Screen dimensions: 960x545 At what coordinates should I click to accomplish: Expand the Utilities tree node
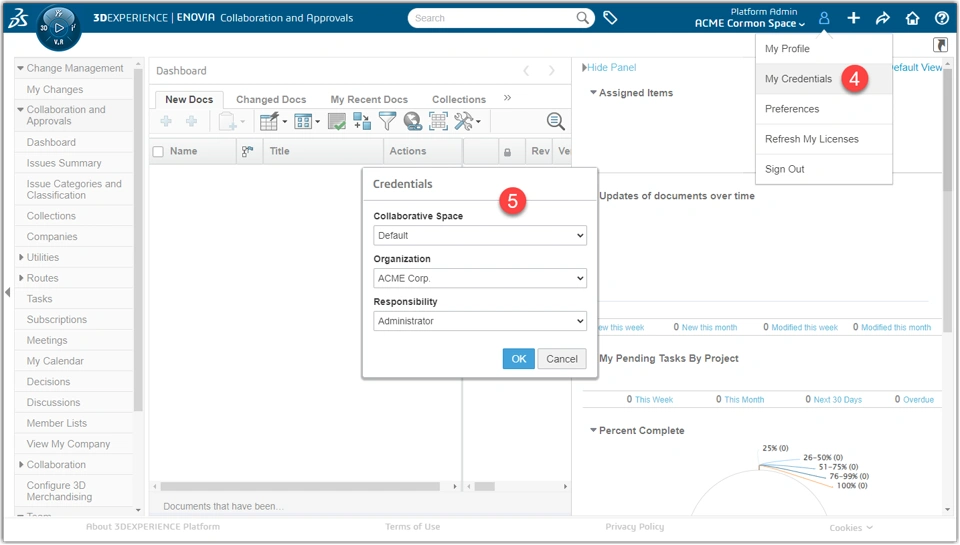click(x=21, y=257)
